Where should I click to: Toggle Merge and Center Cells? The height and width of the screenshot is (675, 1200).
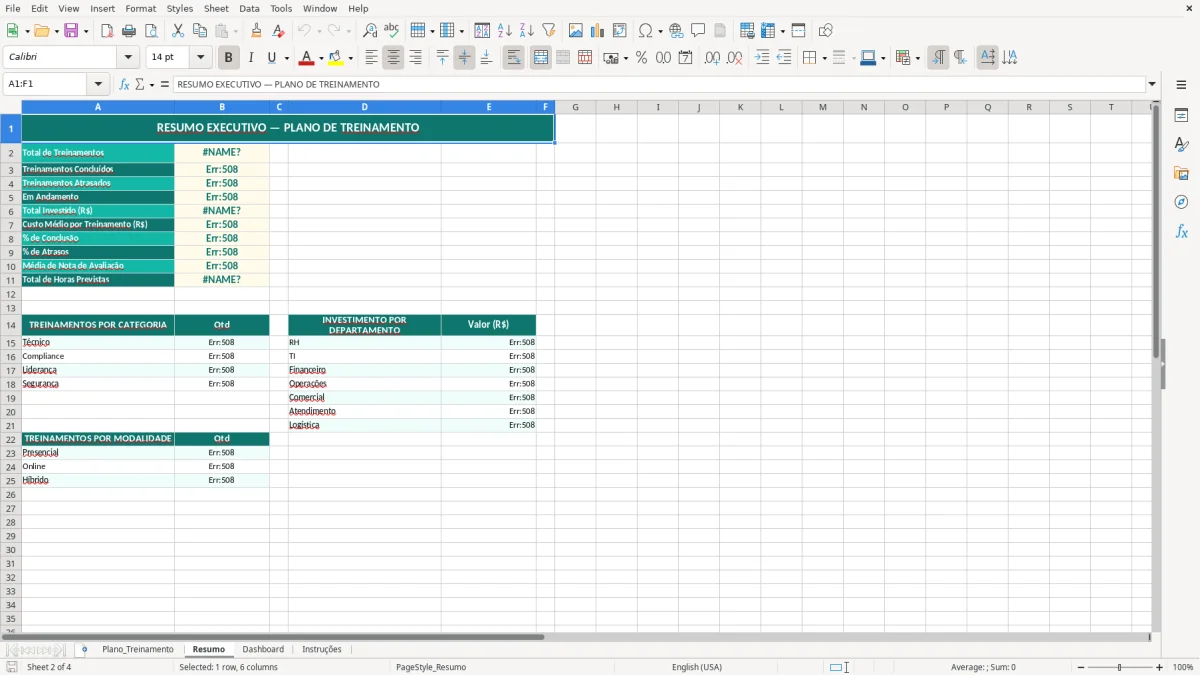[541, 58]
